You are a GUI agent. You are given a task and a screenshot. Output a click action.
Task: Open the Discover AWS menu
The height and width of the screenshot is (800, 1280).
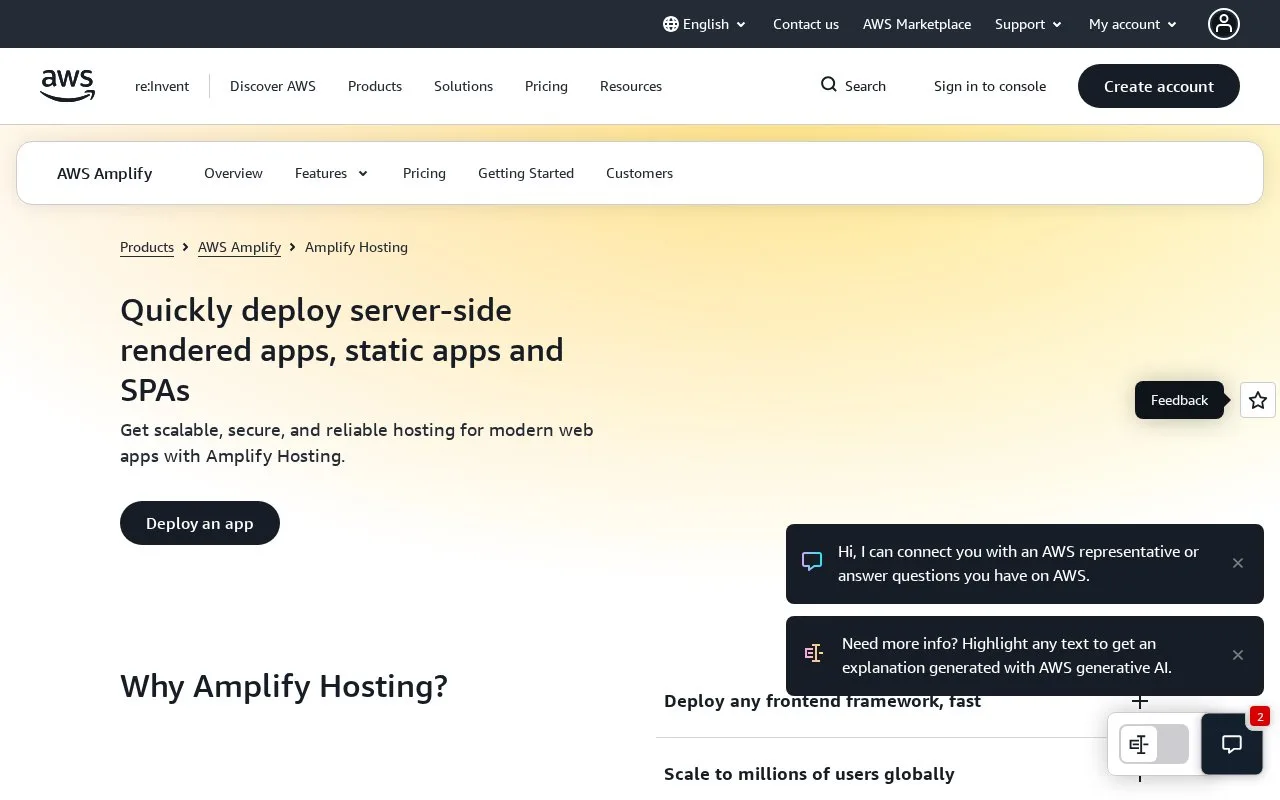click(x=273, y=86)
